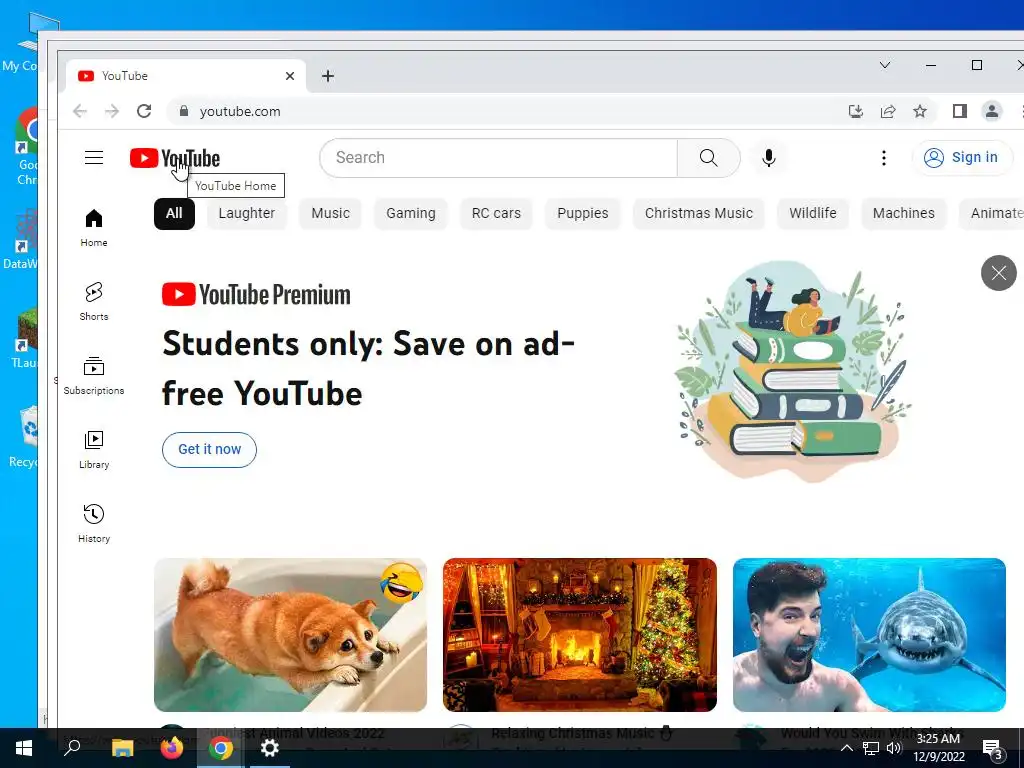
Task: Select the RC cars filter chip
Action: [x=496, y=214]
